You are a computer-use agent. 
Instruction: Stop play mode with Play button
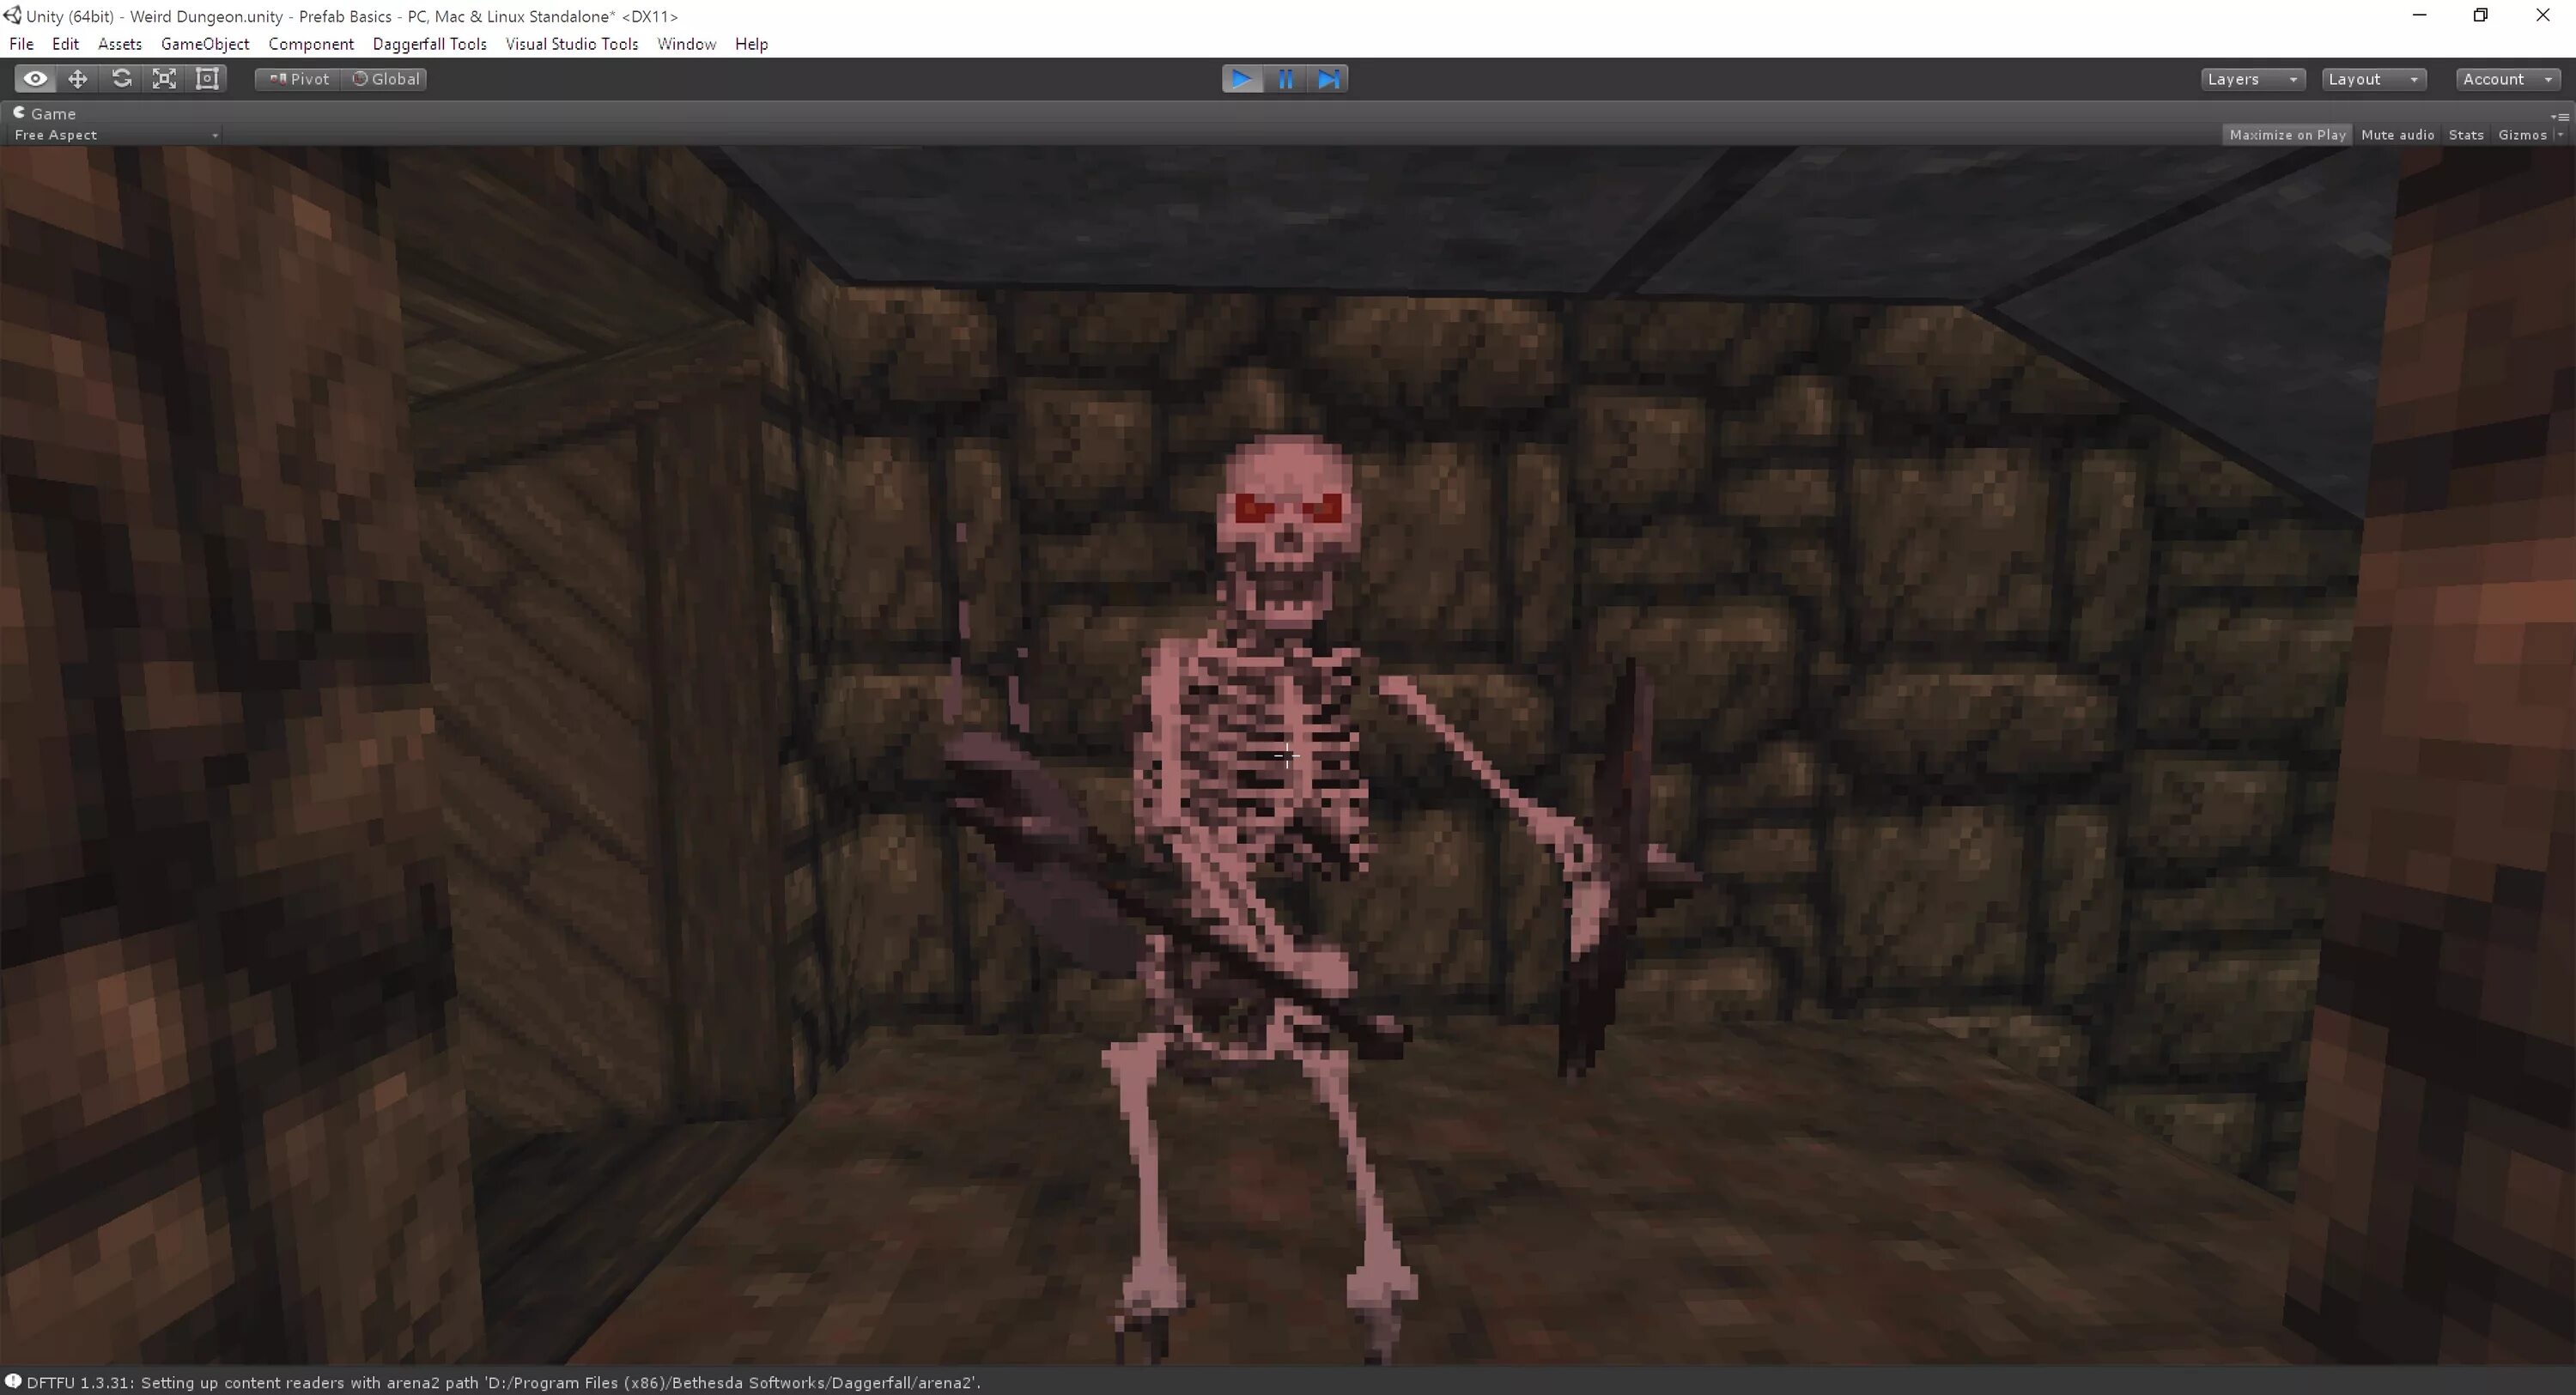(1241, 79)
